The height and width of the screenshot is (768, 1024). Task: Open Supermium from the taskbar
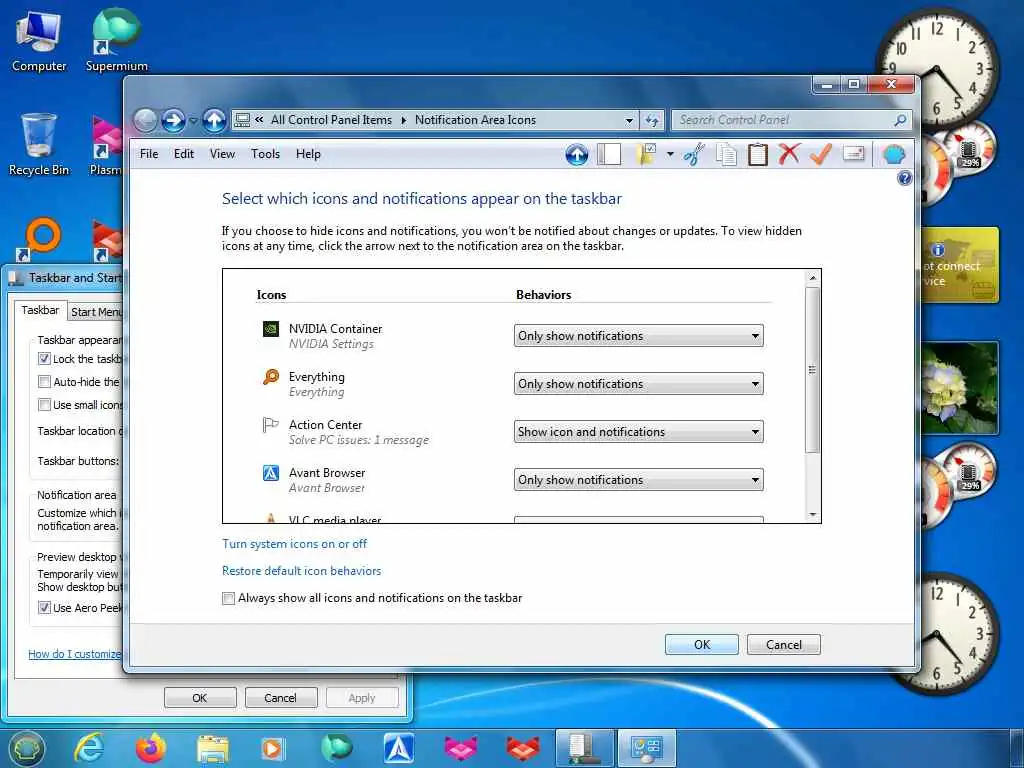[336, 748]
